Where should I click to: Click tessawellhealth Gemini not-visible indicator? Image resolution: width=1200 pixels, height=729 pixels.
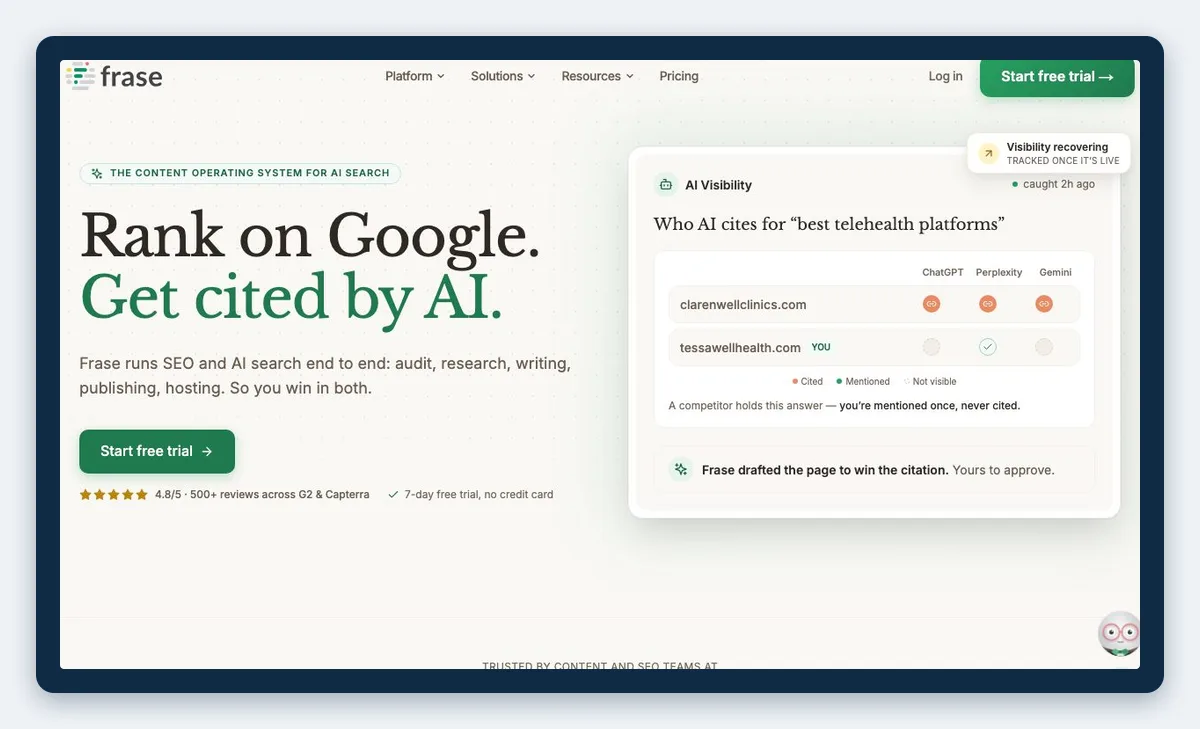1044,347
